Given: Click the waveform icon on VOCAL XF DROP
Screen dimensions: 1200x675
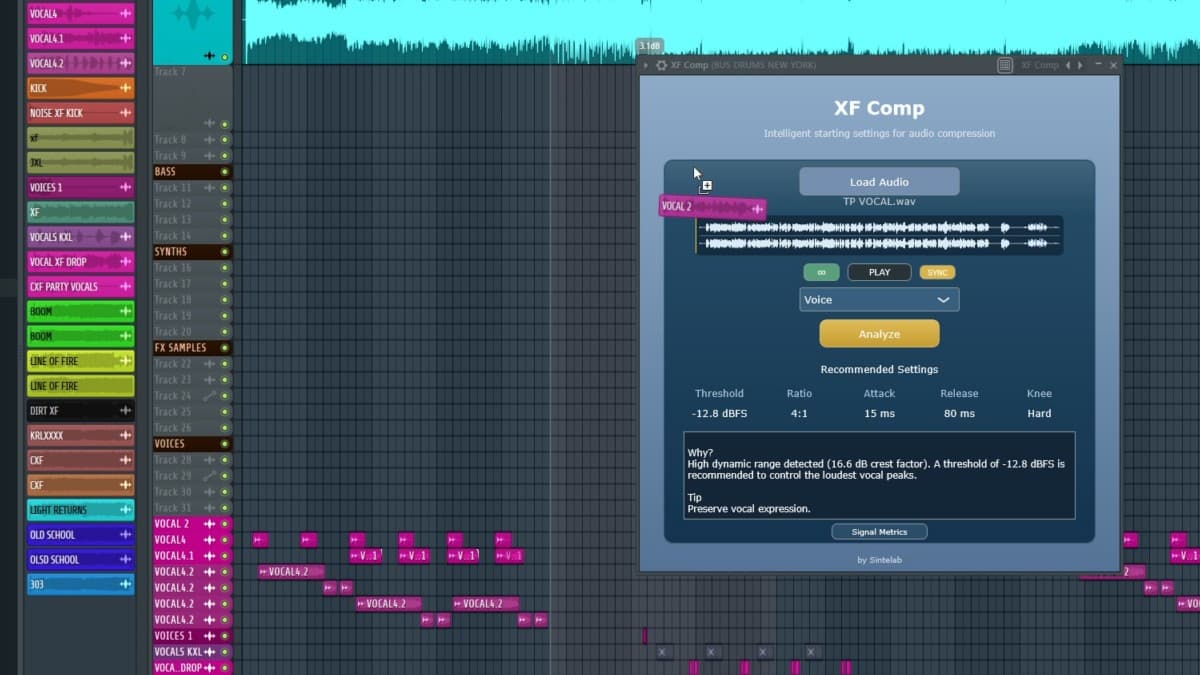Looking at the screenshot, I should click(125, 262).
